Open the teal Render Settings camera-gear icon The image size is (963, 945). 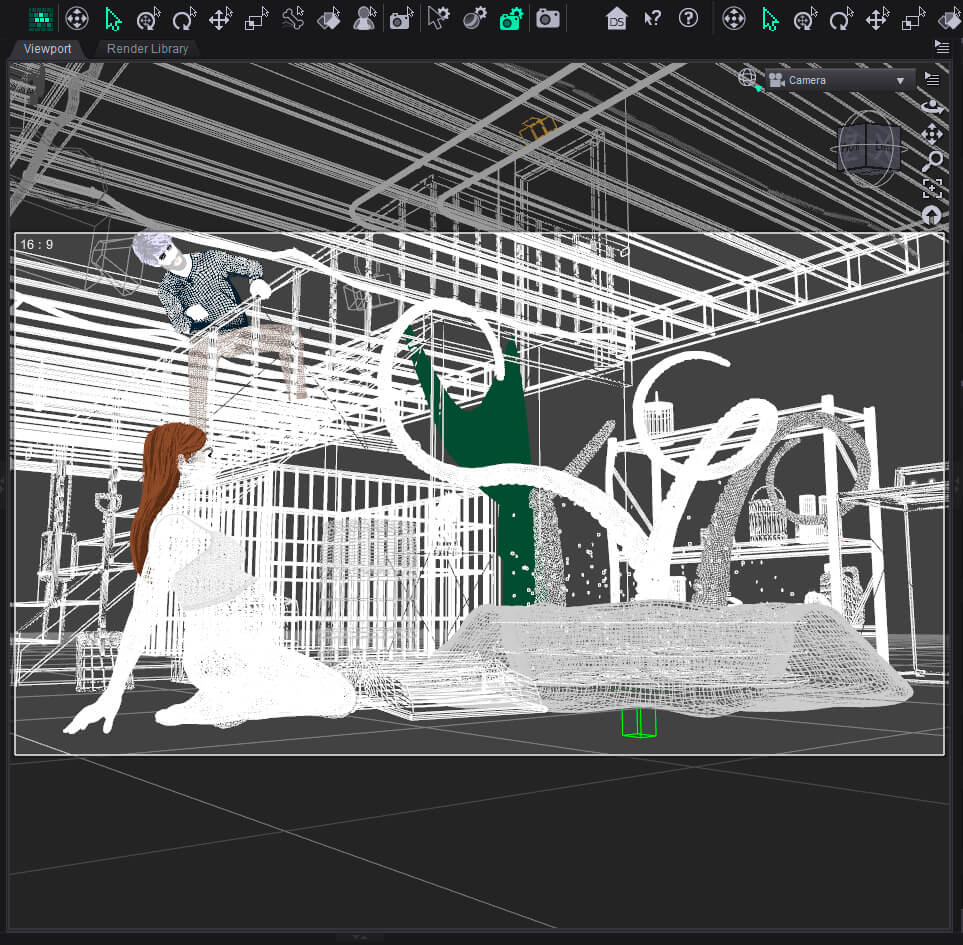[x=511, y=20]
